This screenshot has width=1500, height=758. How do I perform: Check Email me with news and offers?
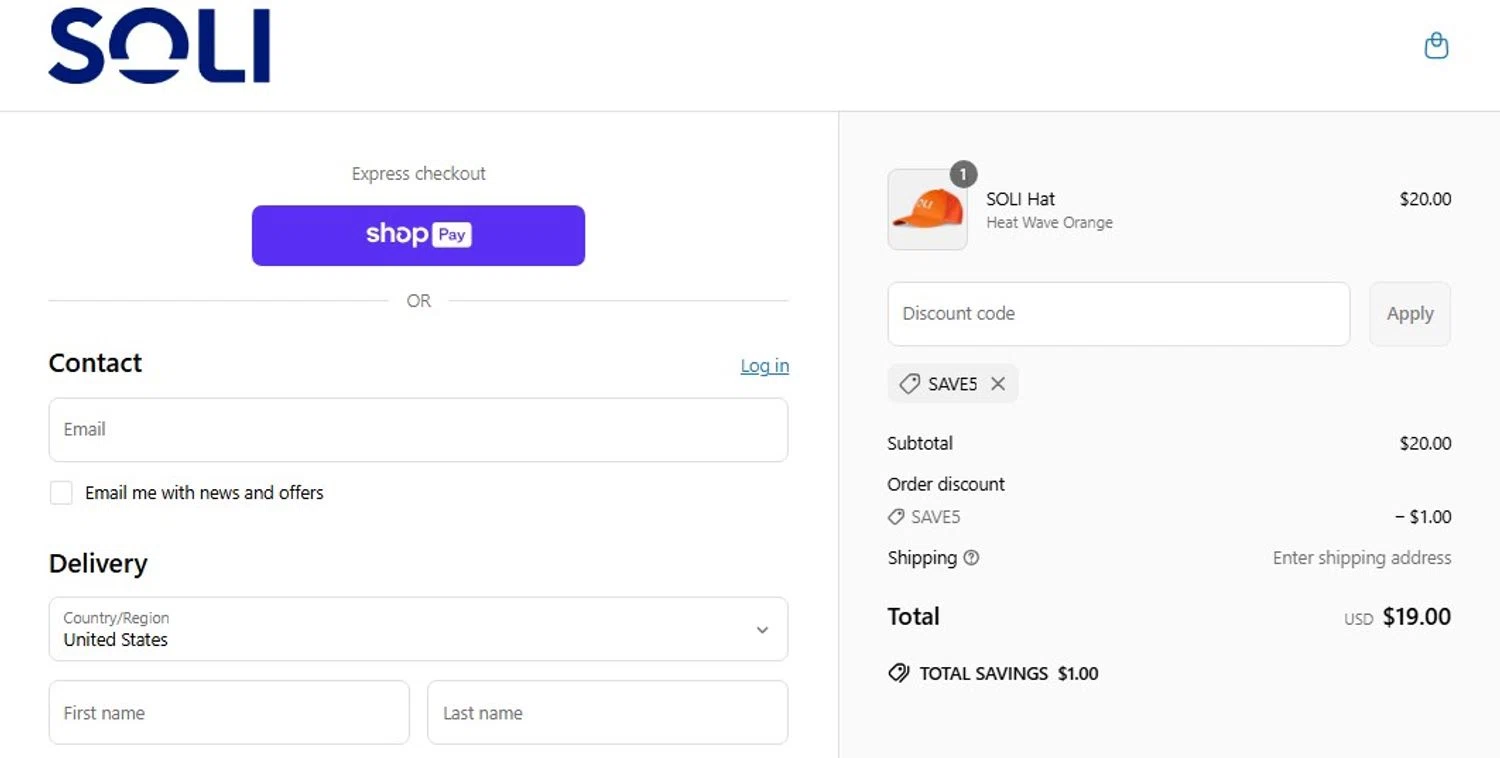(61, 492)
